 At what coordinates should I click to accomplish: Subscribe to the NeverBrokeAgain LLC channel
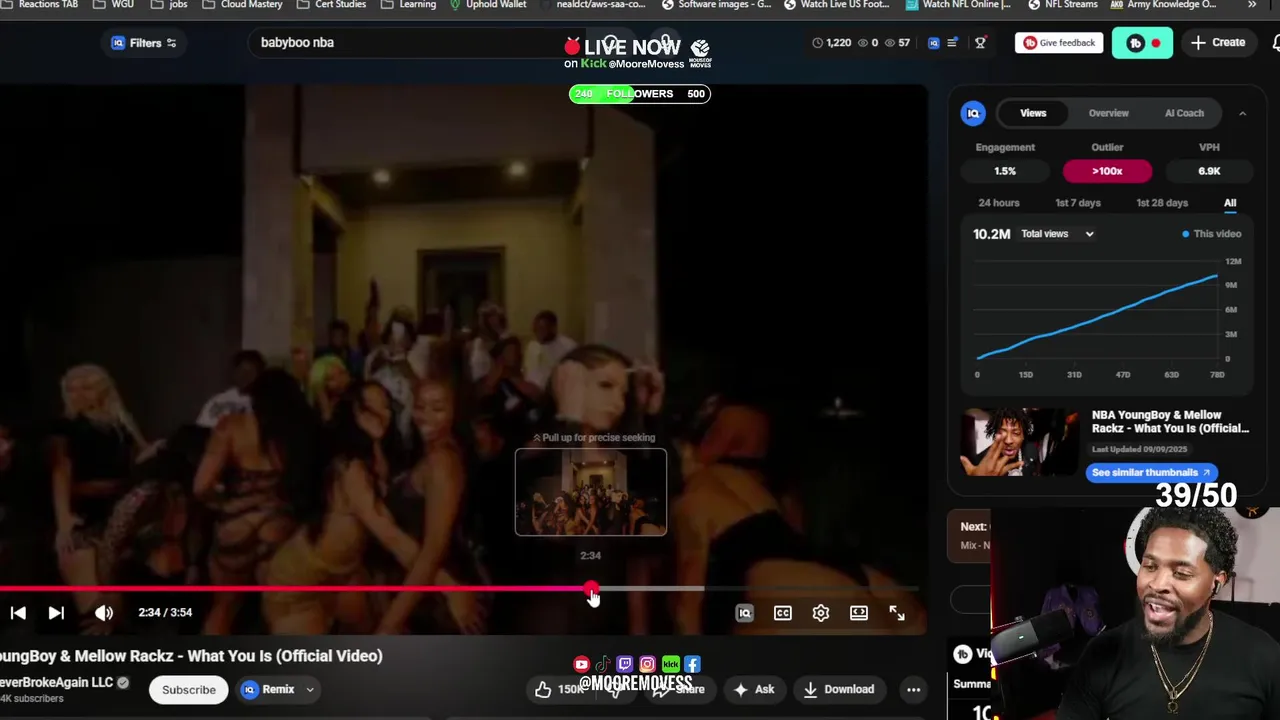coord(189,689)
